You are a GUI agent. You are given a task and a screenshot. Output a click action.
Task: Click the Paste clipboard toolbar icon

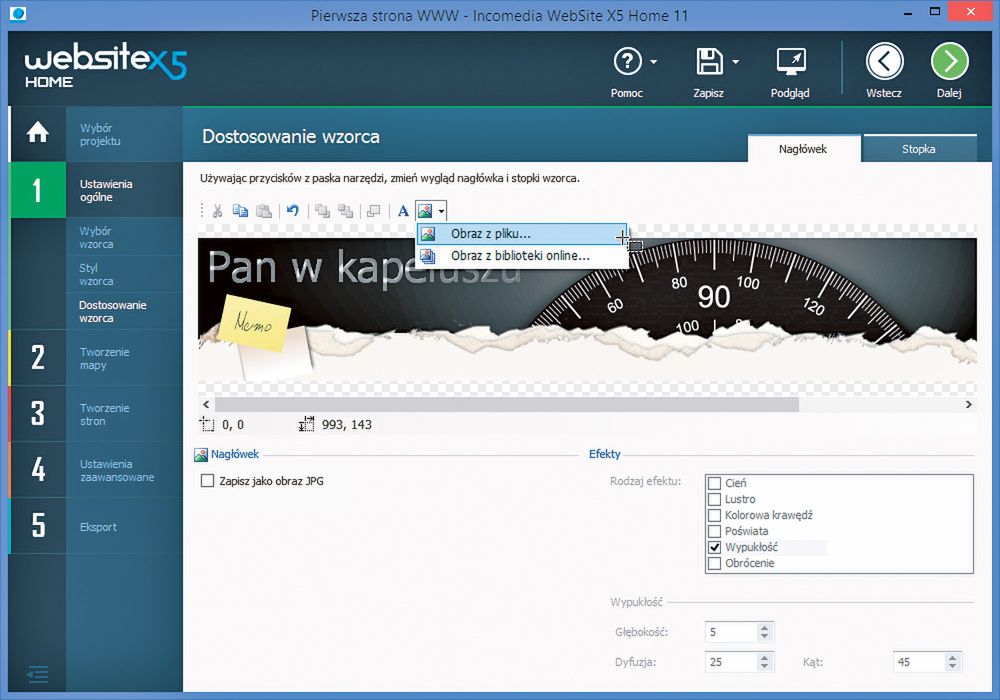pos(264,211)
